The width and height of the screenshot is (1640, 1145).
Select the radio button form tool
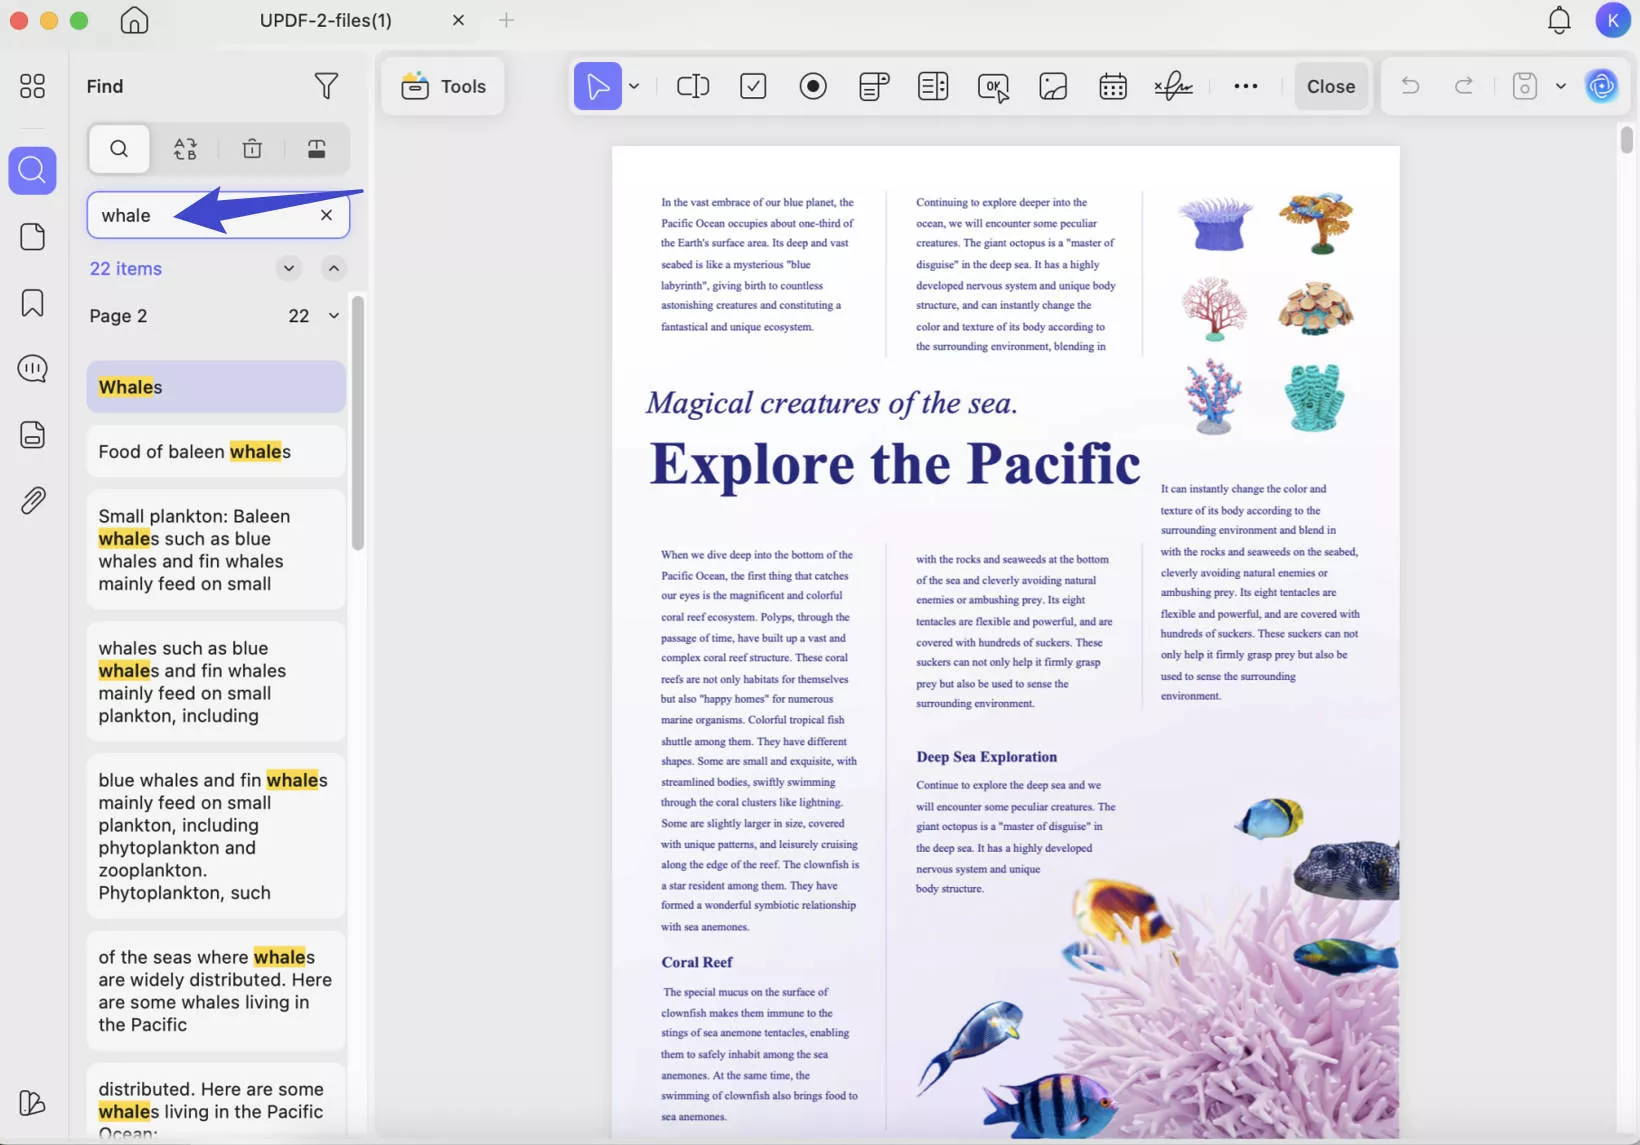coord(813,86)
